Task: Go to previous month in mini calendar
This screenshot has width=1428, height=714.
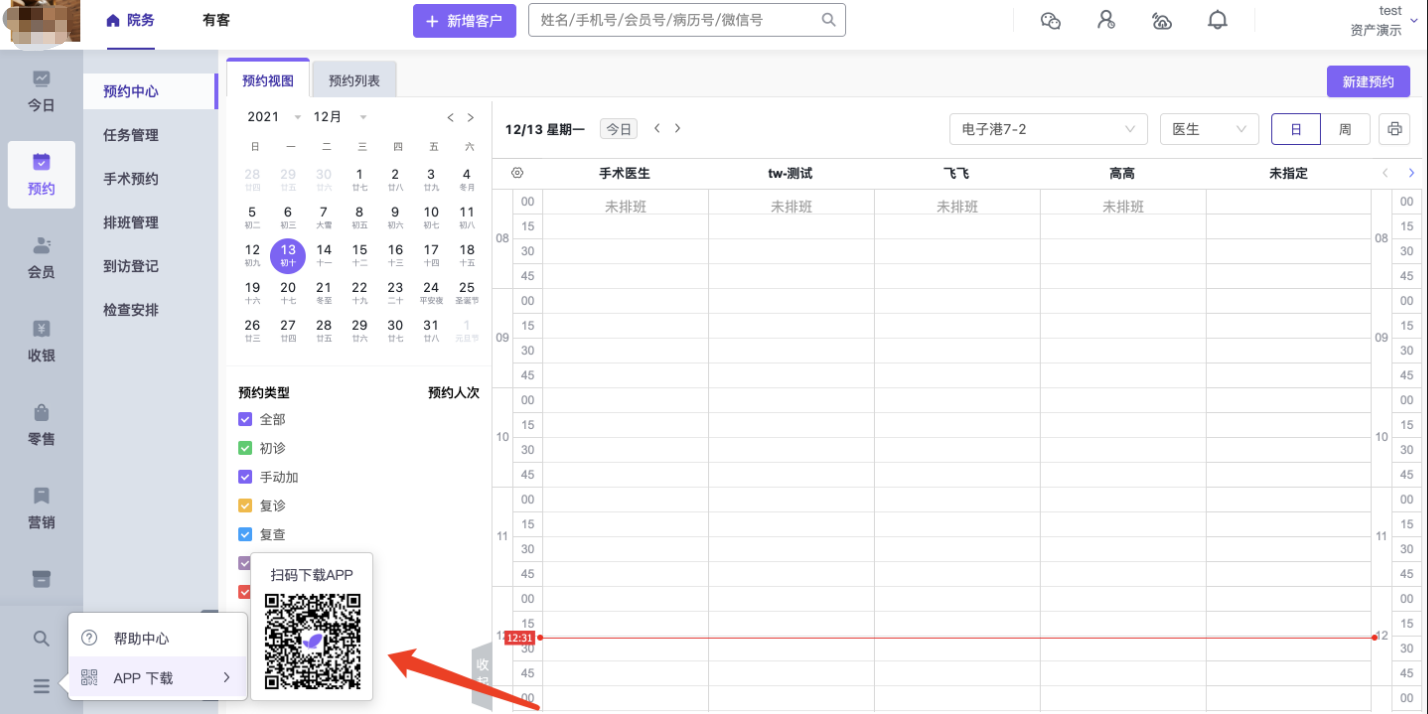Action: 451,117
